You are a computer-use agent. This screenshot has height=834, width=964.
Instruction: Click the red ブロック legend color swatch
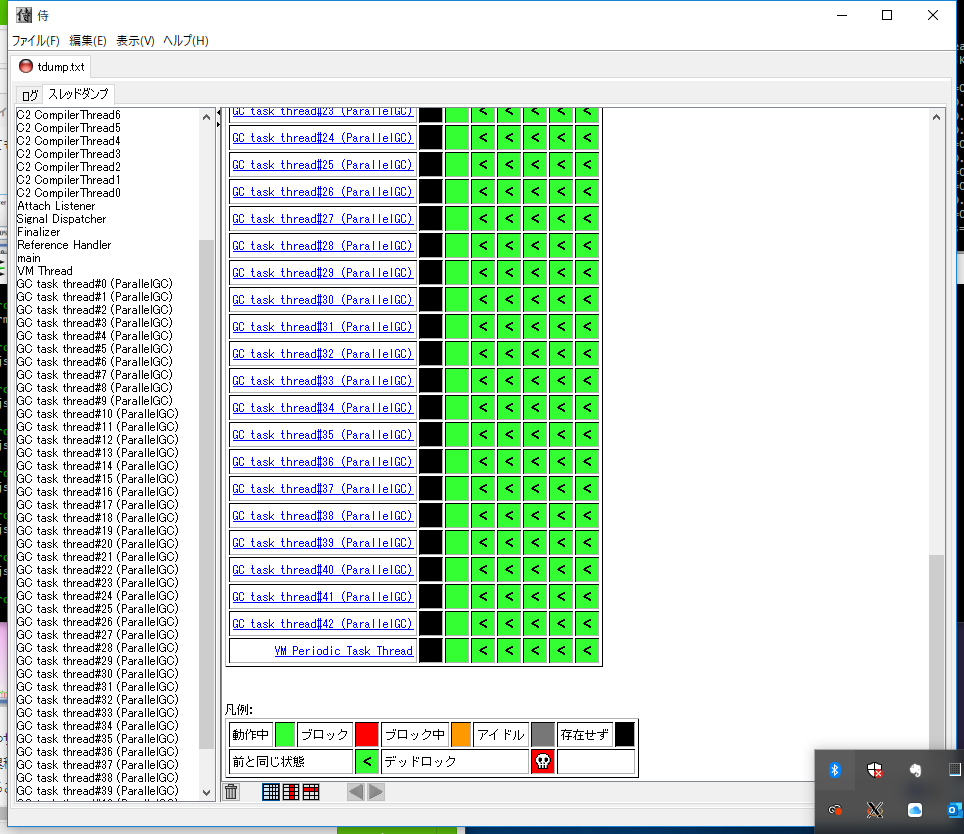[366, 735]
